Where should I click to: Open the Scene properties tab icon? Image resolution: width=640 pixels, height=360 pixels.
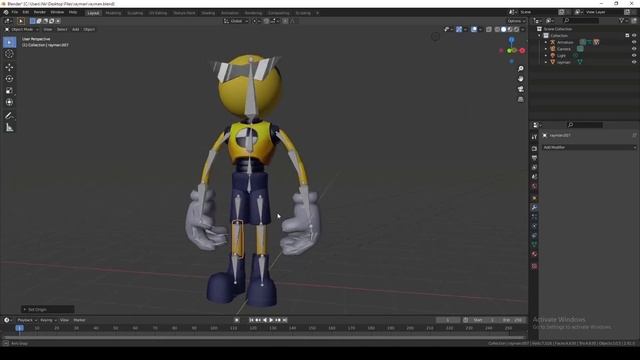[534, 177]
